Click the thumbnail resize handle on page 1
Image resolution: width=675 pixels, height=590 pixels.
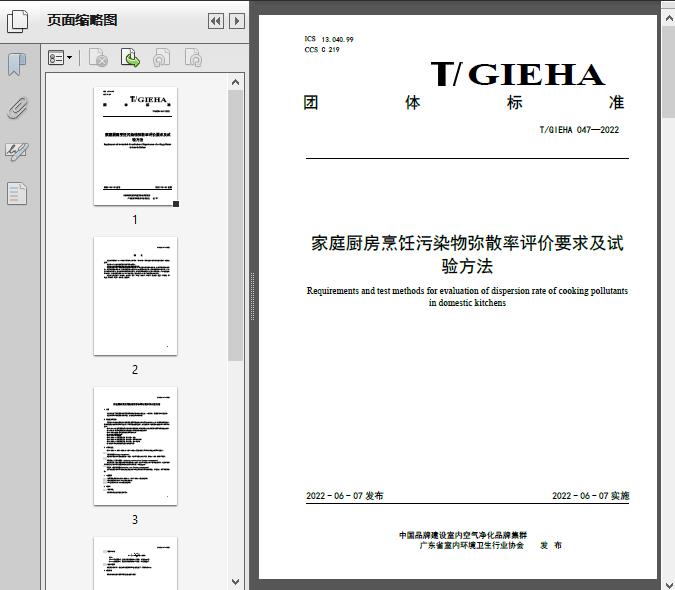coord(176,204)
